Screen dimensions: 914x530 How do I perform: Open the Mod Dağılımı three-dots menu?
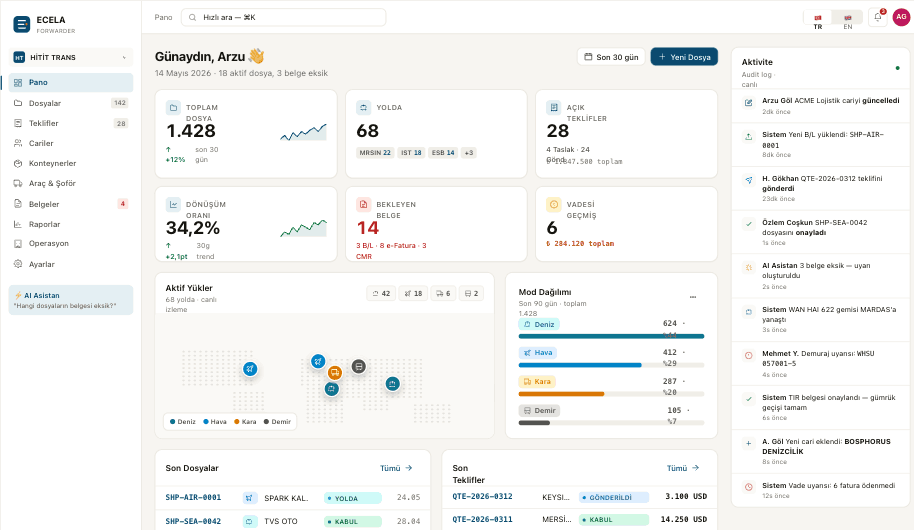[692, 297]
